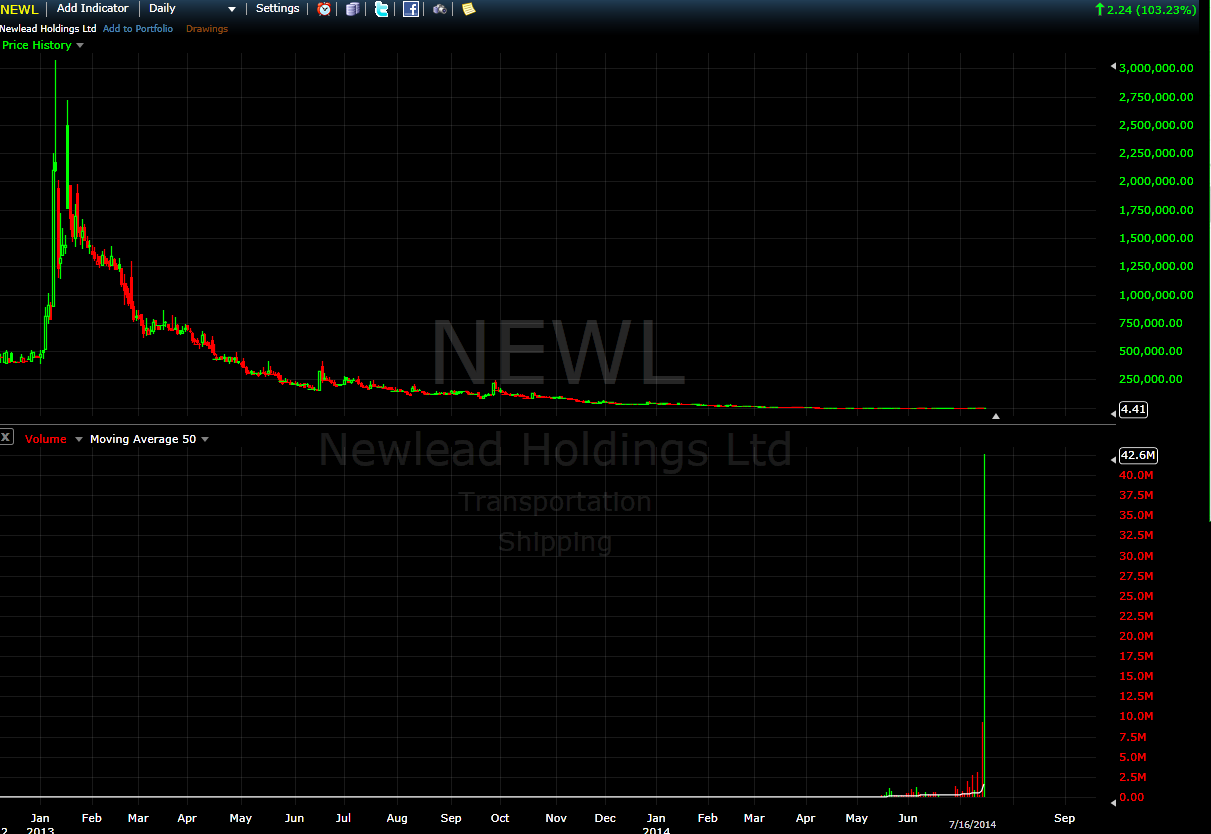Click the database stack icon
The width and height of the screenshot is (1211, 834).
(x=352, y=9)
